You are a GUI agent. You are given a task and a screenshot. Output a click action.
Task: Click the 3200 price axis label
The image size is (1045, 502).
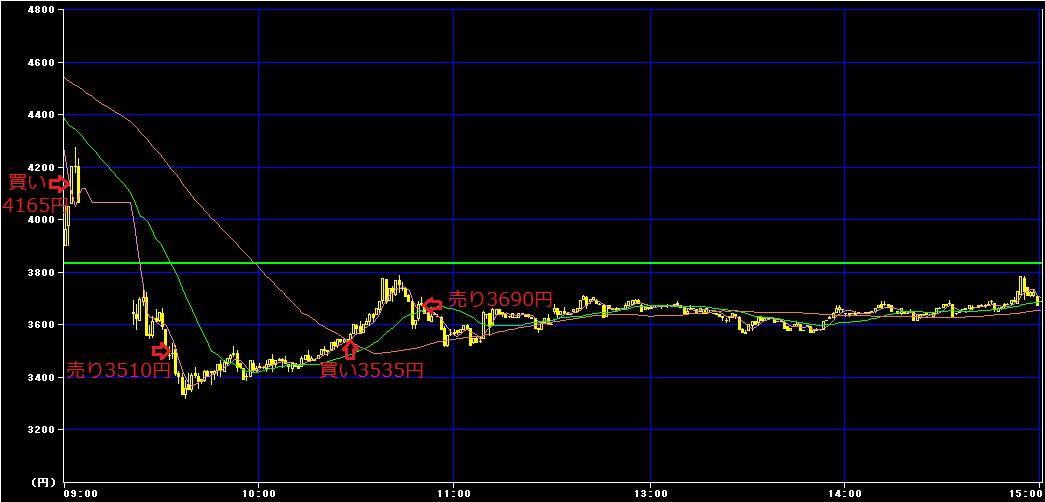click(x=42, y=431)
